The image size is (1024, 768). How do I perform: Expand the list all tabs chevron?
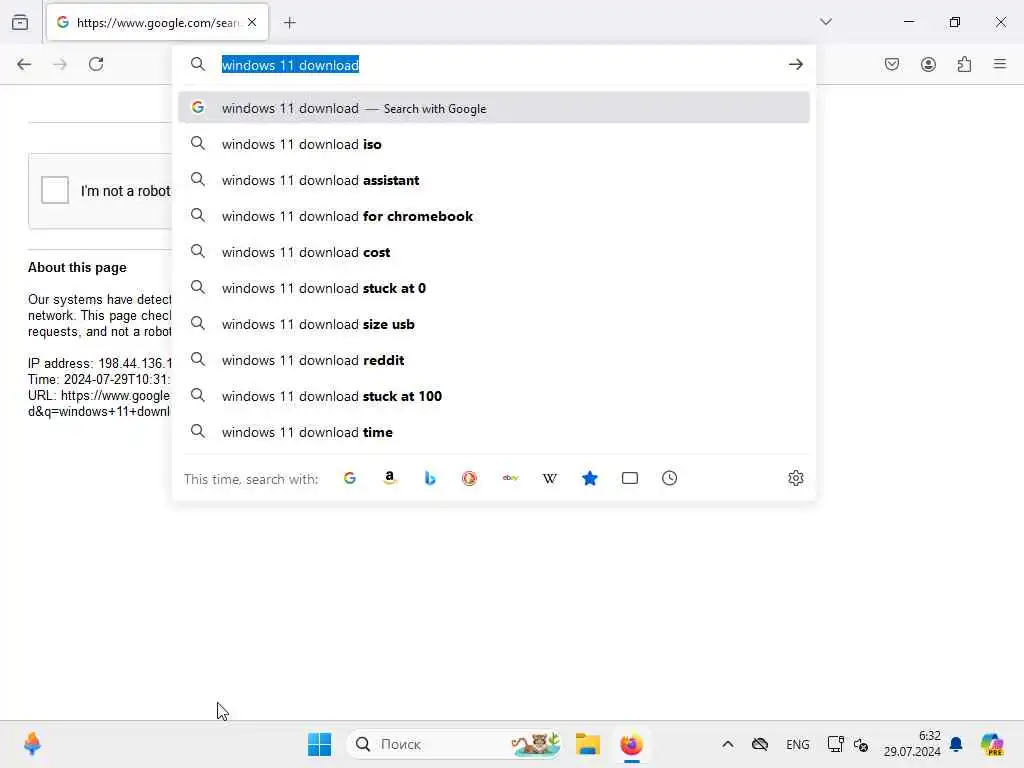click(x=826, y=22)
